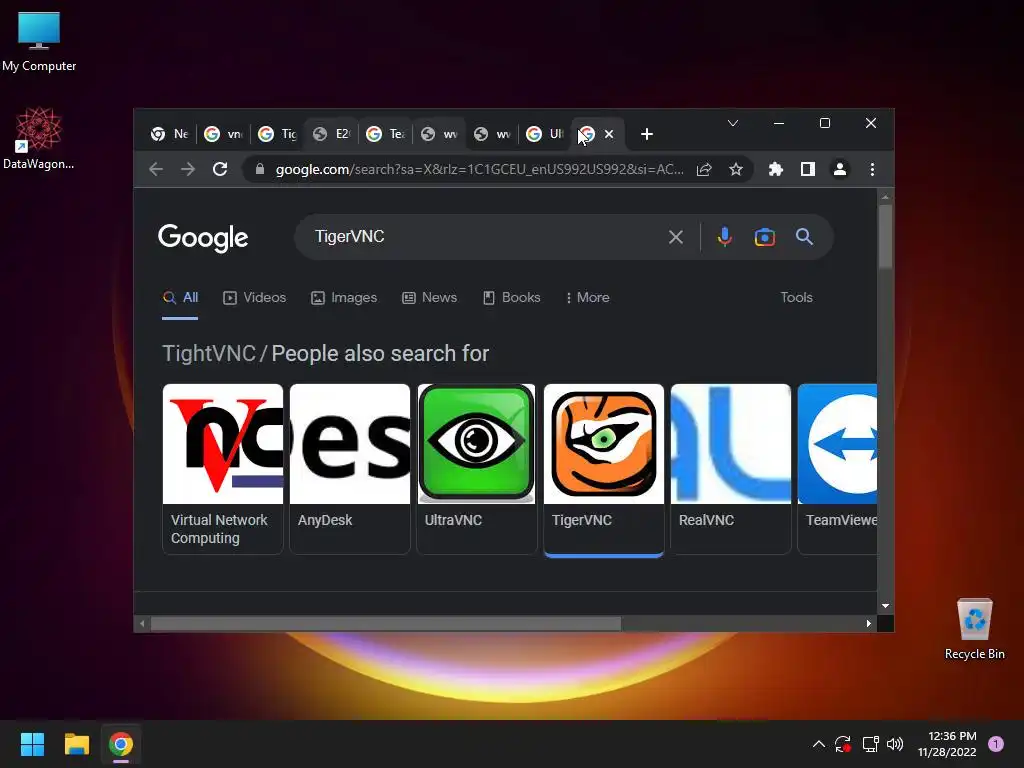
Task: Select the Virtual Network Computing card
Action: point(223,469)
